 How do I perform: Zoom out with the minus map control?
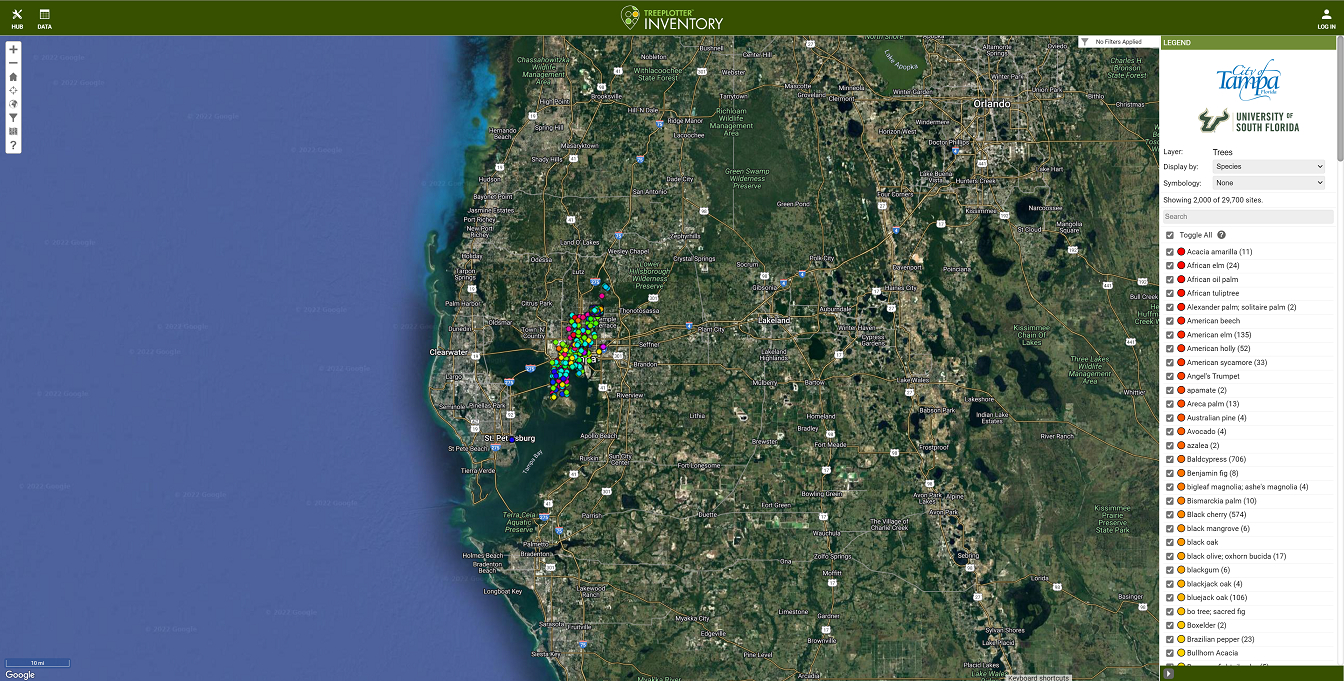13,62
